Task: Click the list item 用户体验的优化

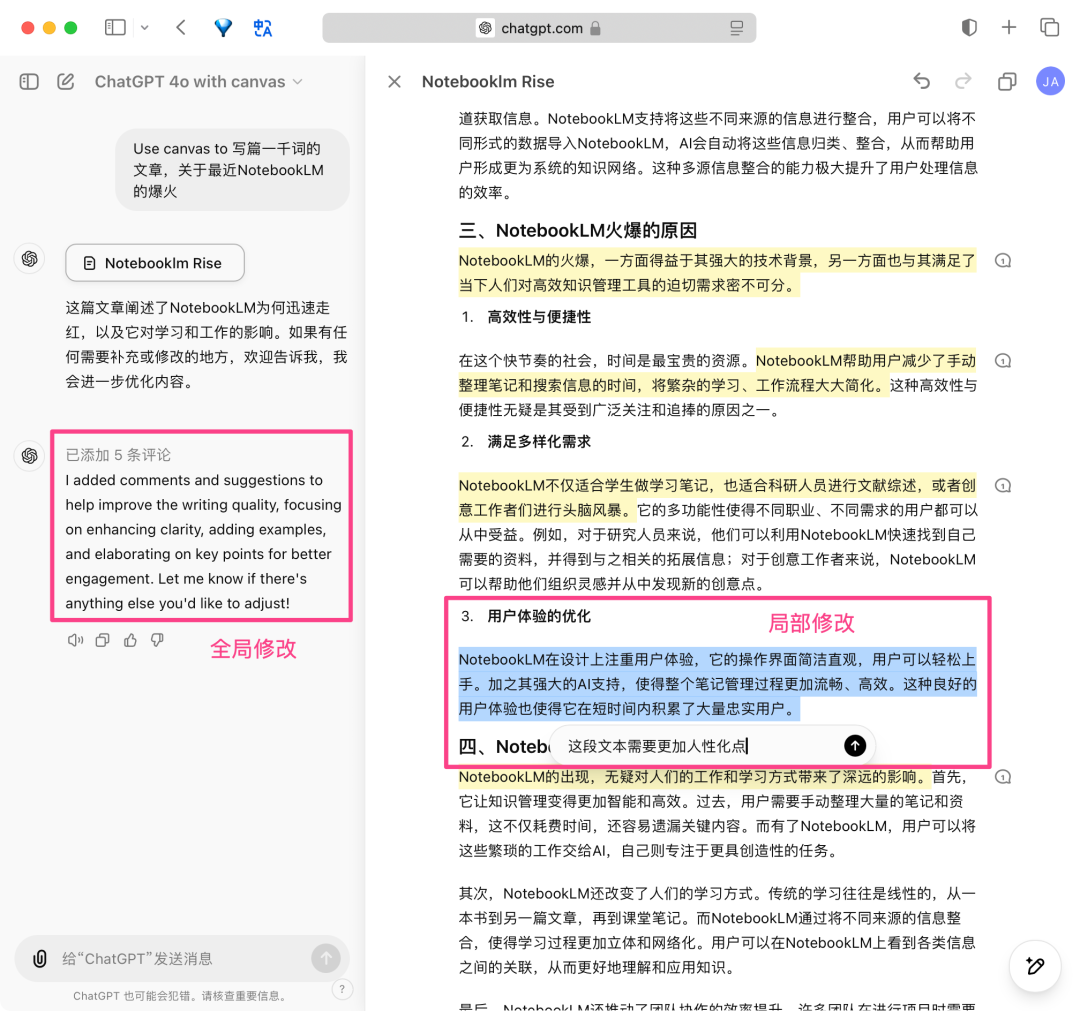Action: (x=539, y=616)
